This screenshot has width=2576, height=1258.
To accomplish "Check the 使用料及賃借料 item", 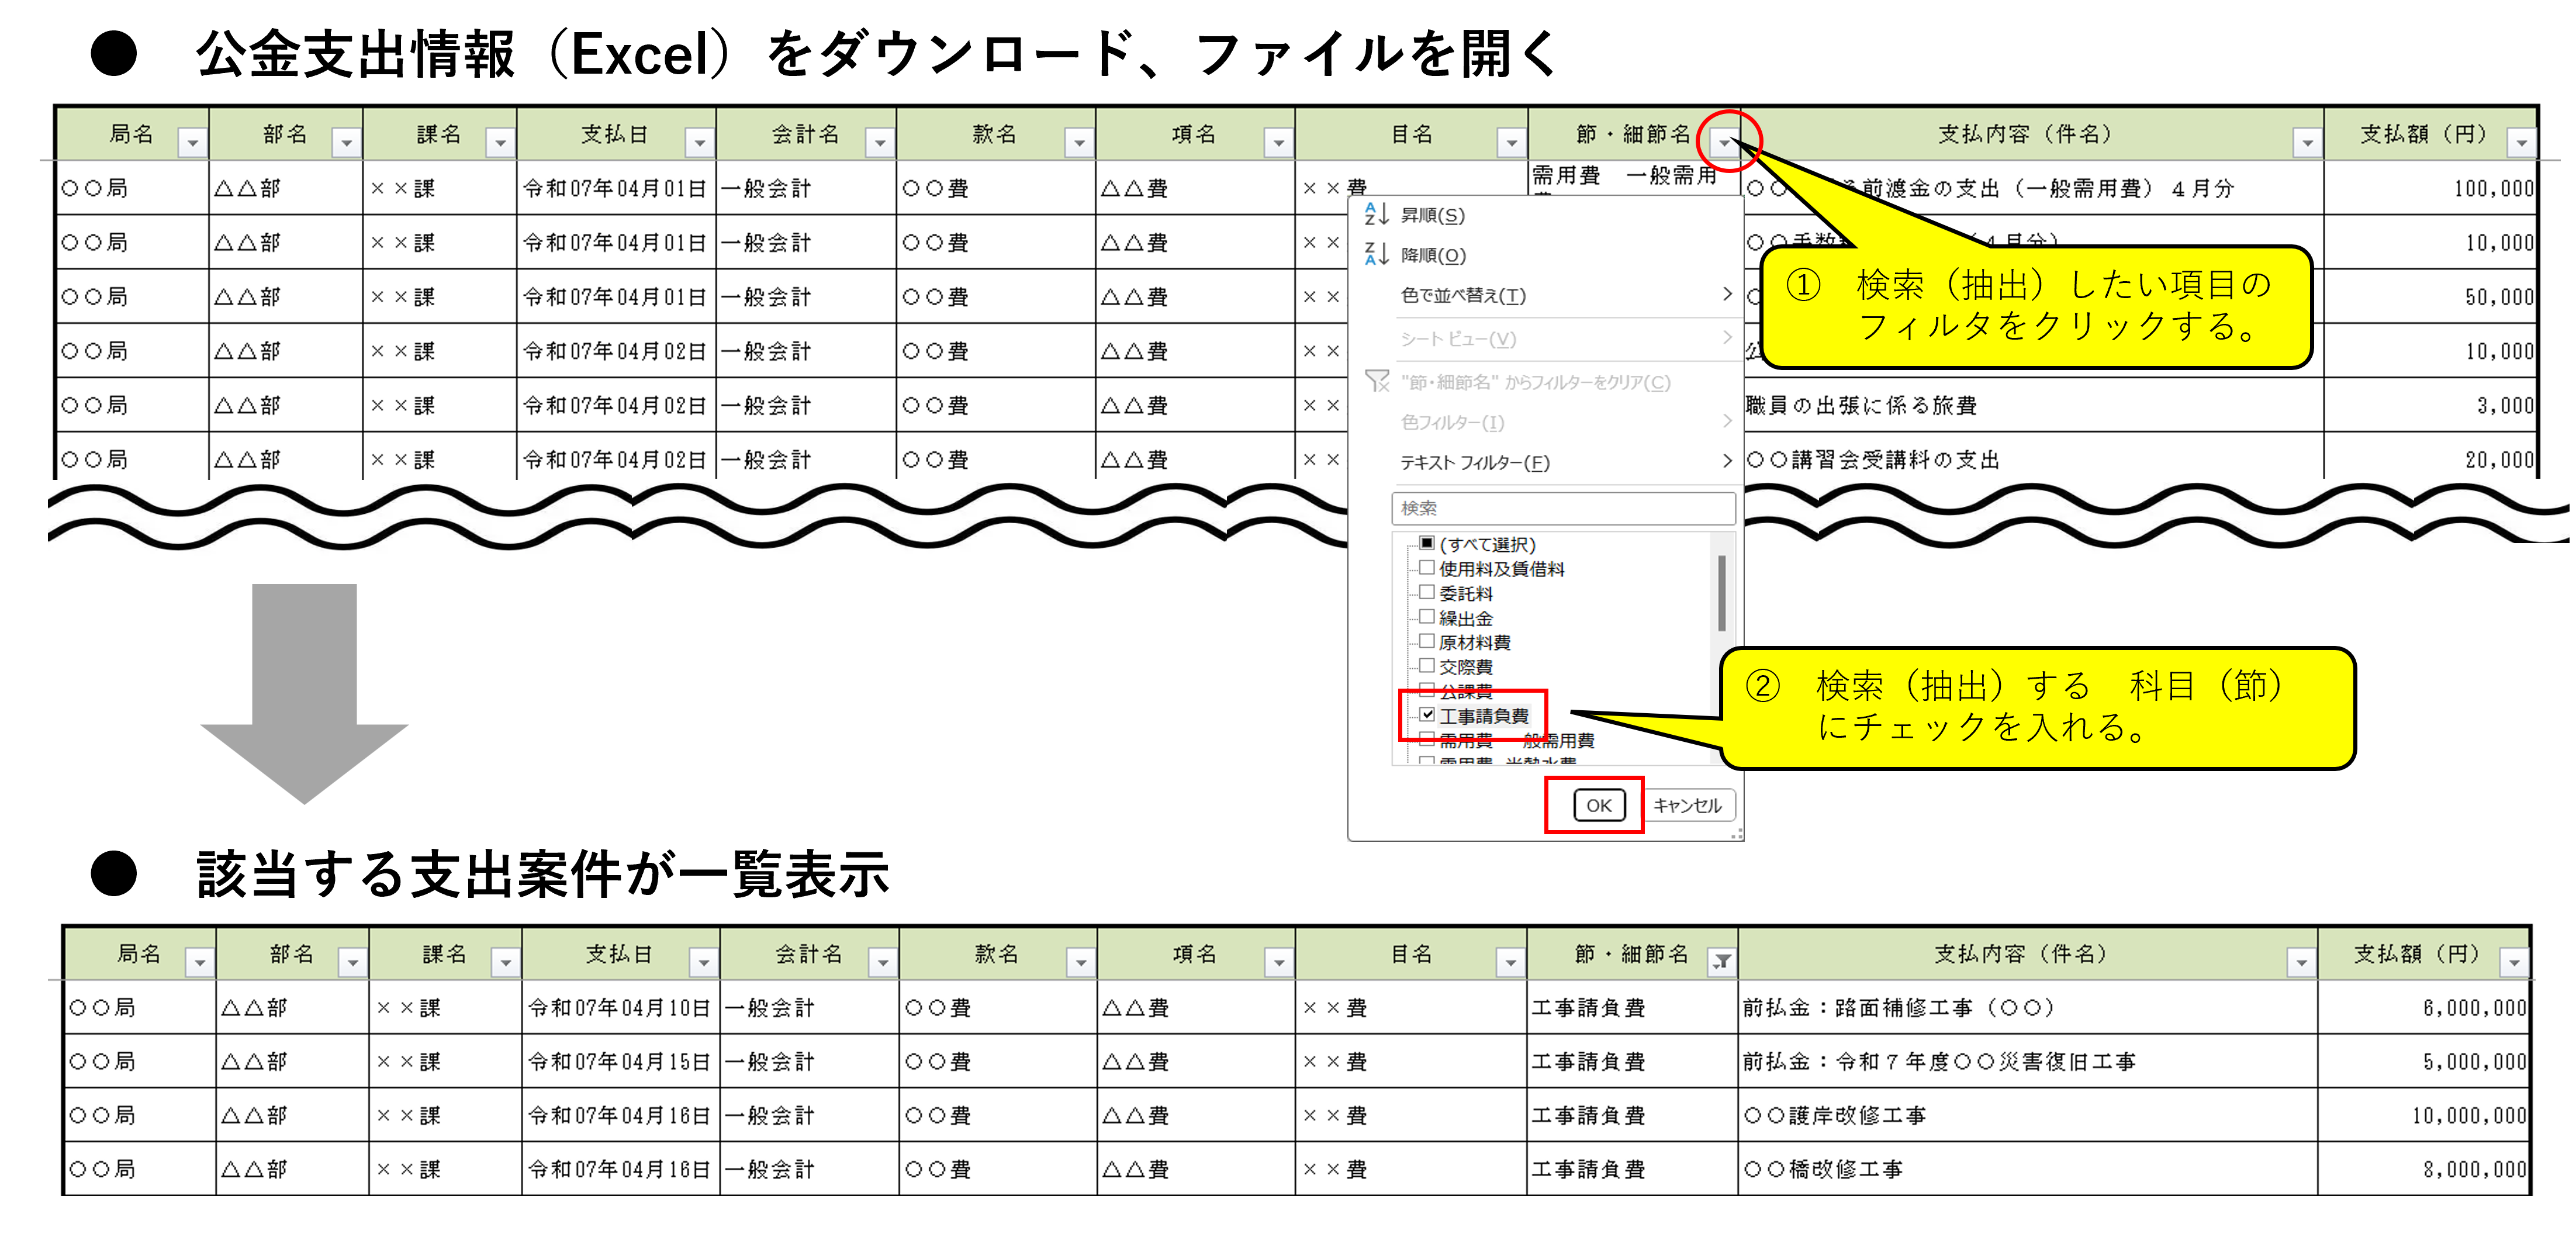I will [x=1427, y=567].
